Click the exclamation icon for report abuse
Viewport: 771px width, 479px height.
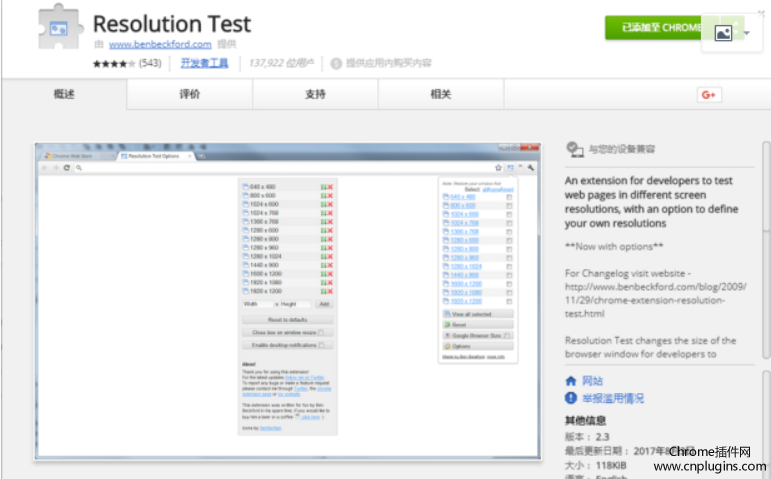(x=571, y=398)
